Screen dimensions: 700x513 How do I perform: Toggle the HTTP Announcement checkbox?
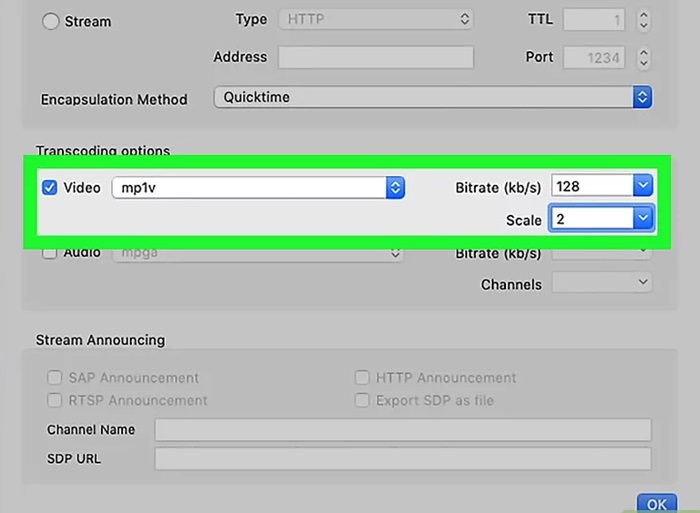pyautogui.click(x=361, y=378)
